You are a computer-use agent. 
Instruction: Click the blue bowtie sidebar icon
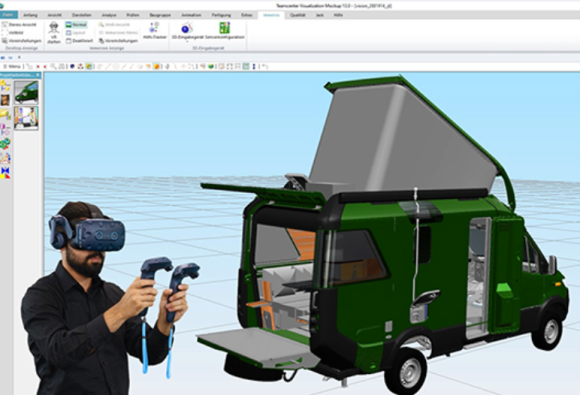tap(5, 173)
